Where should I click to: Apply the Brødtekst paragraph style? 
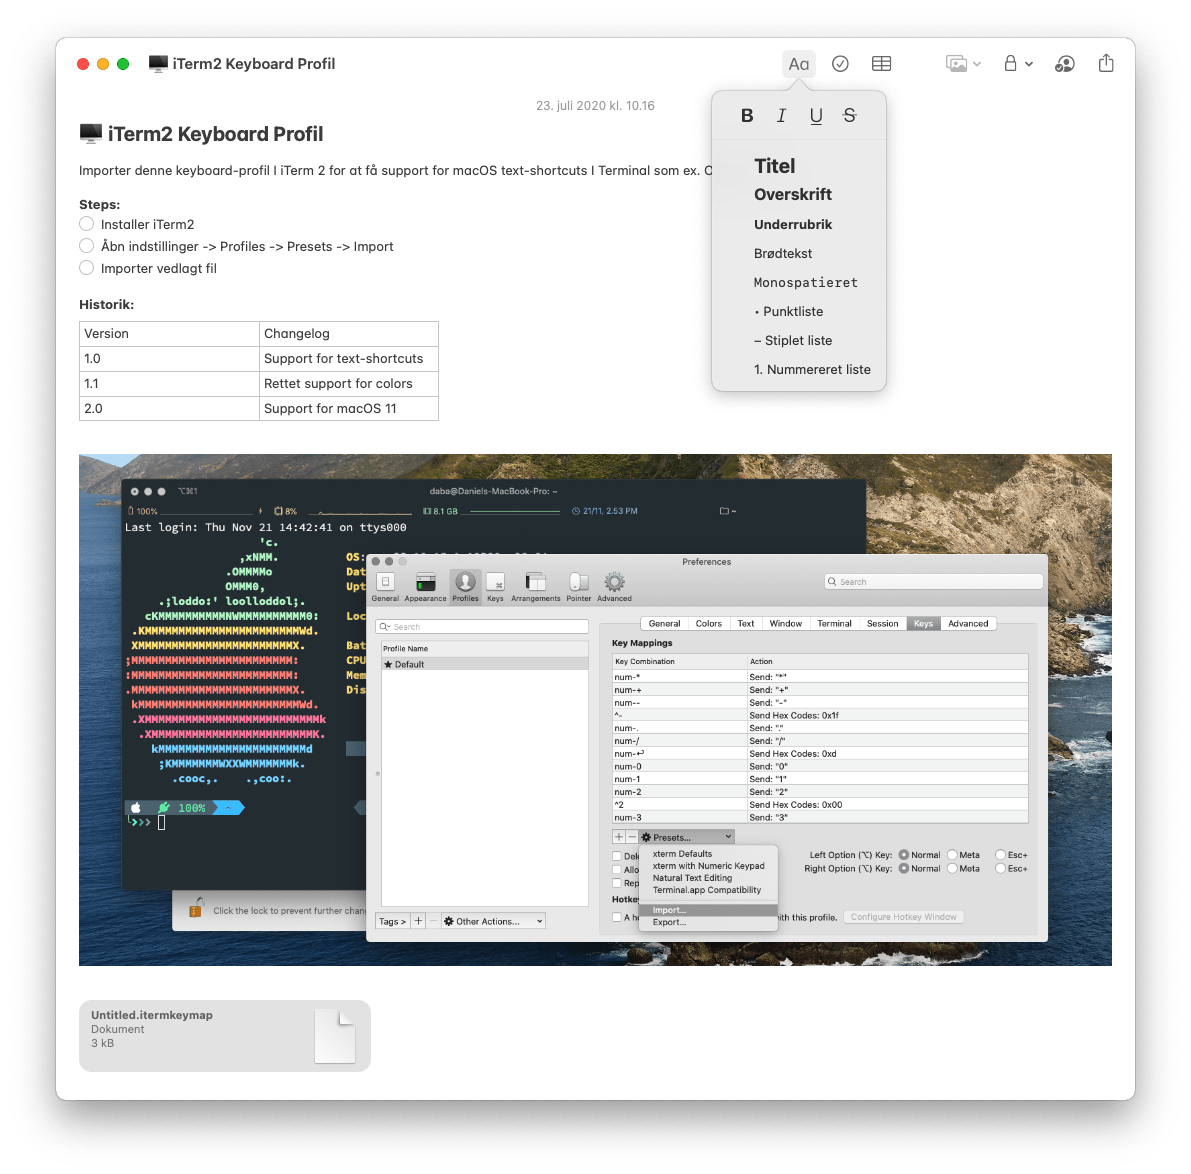tap(783, 254)
